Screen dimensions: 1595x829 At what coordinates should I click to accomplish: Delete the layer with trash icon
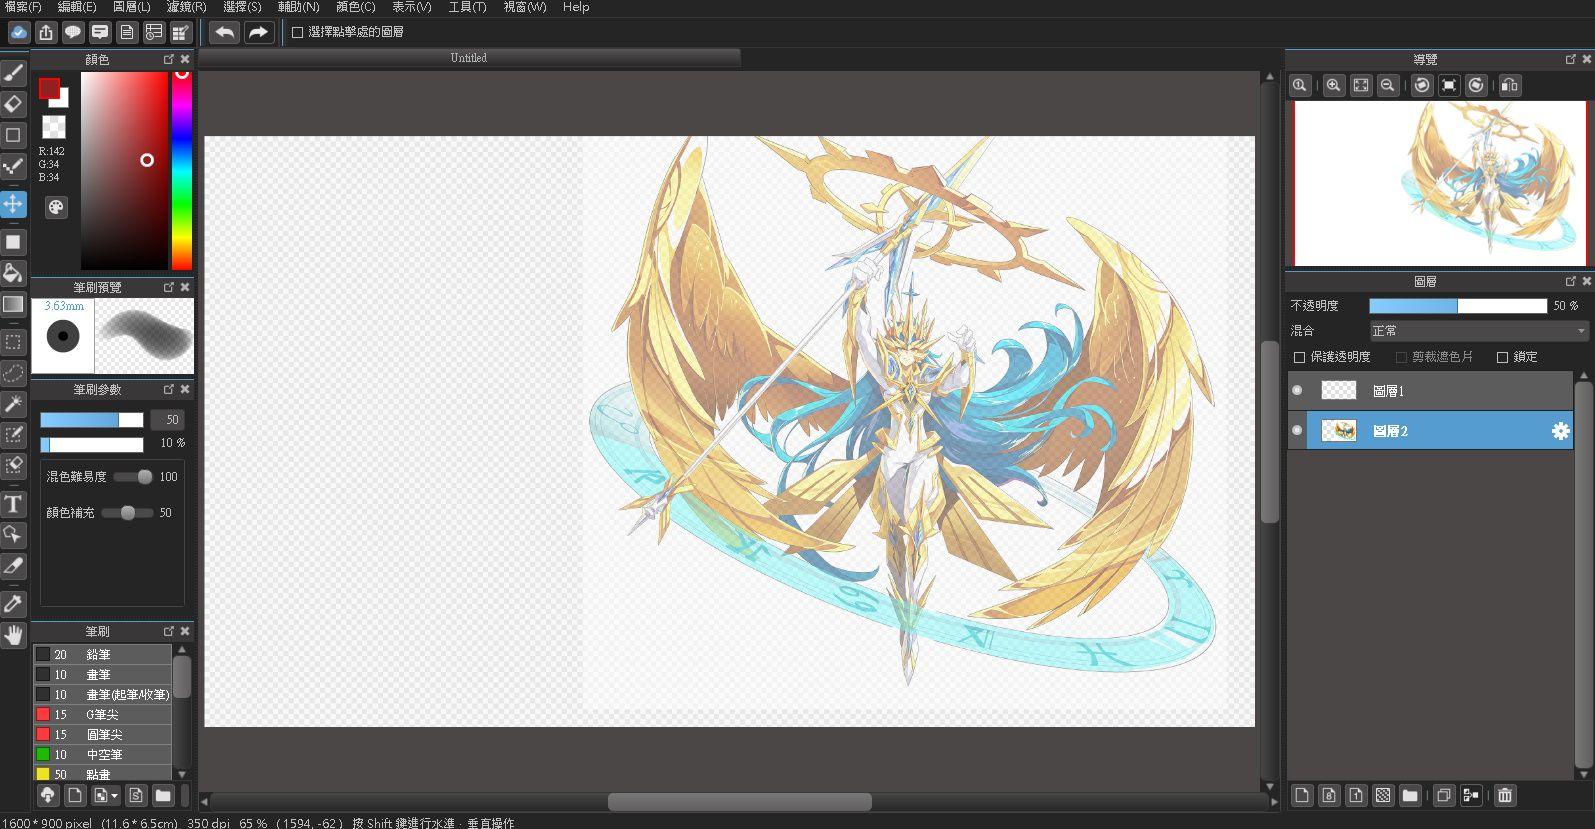(1504, 795)
